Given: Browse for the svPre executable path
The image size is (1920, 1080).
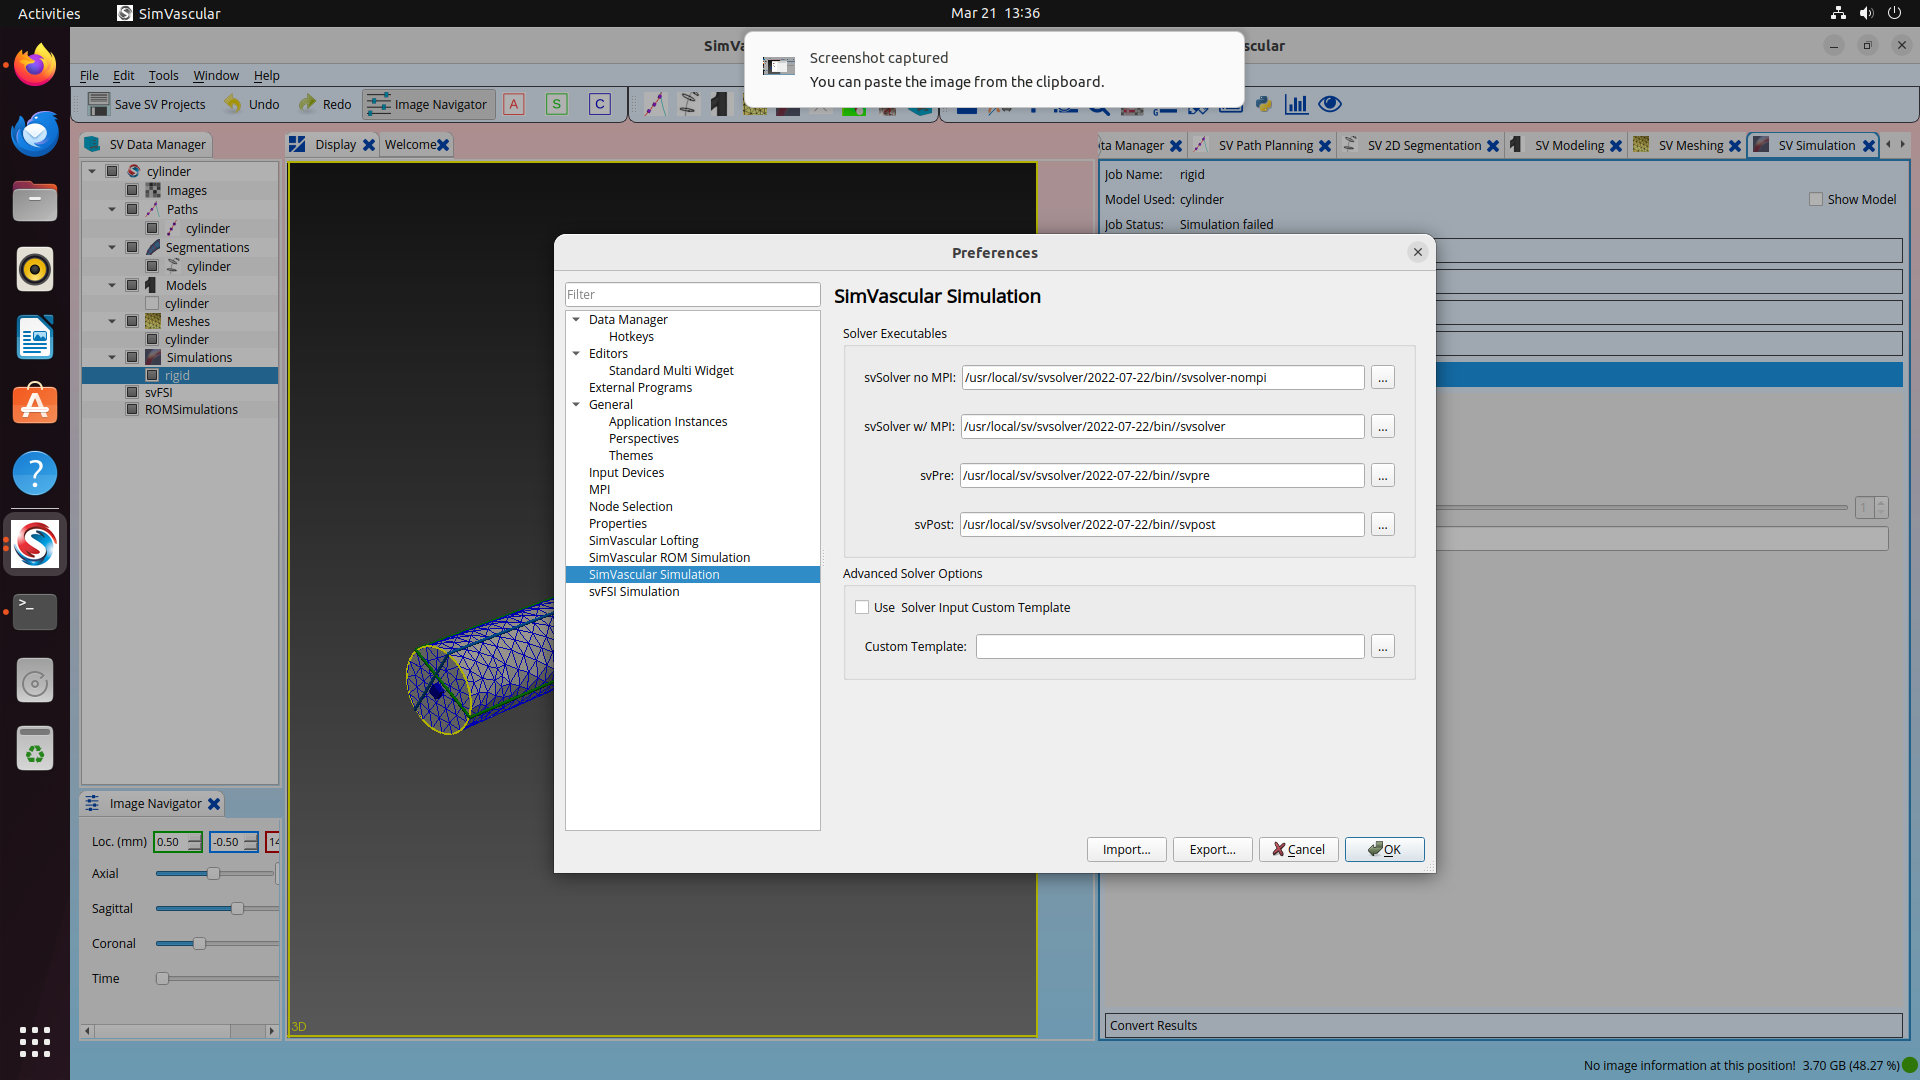Looking at the screenshot, I should 1382,475.
